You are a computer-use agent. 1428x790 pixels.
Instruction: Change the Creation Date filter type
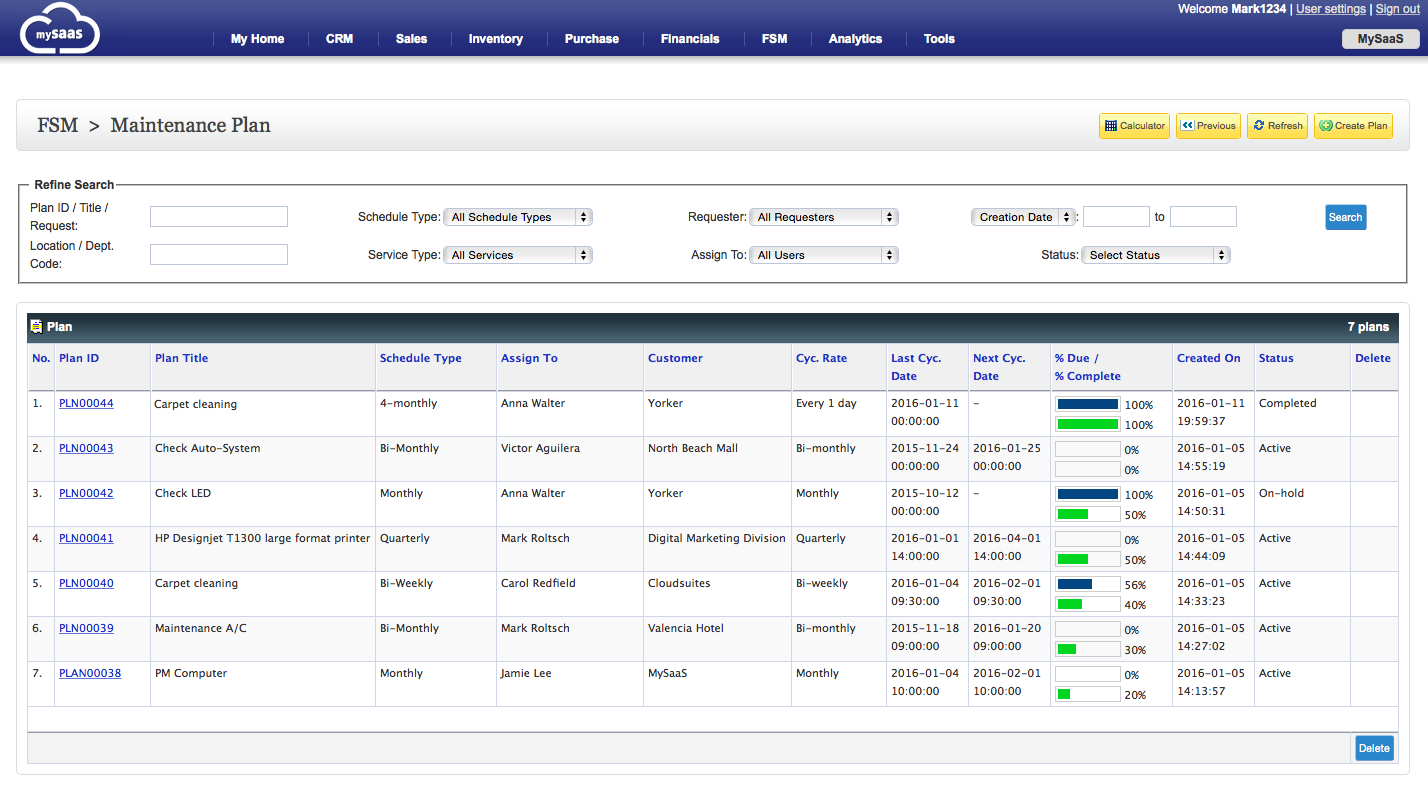[1023, 217]
